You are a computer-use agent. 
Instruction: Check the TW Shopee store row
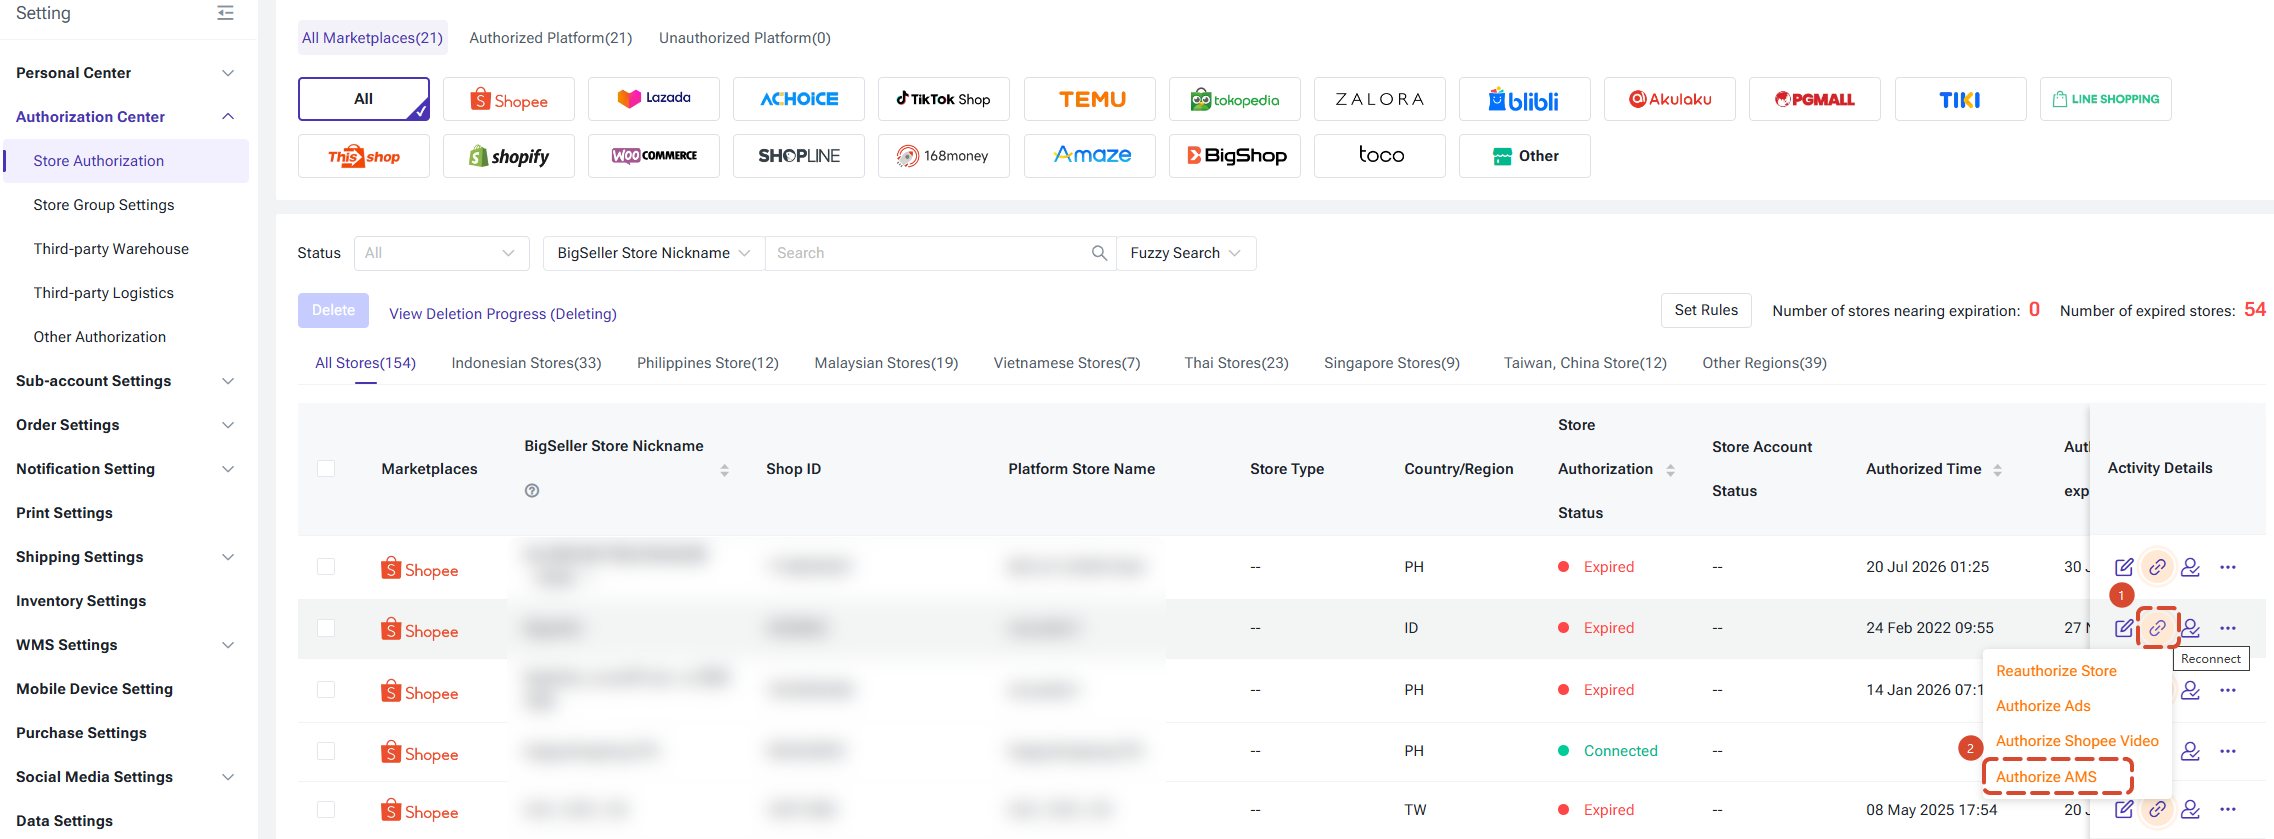tap(326, 809)
